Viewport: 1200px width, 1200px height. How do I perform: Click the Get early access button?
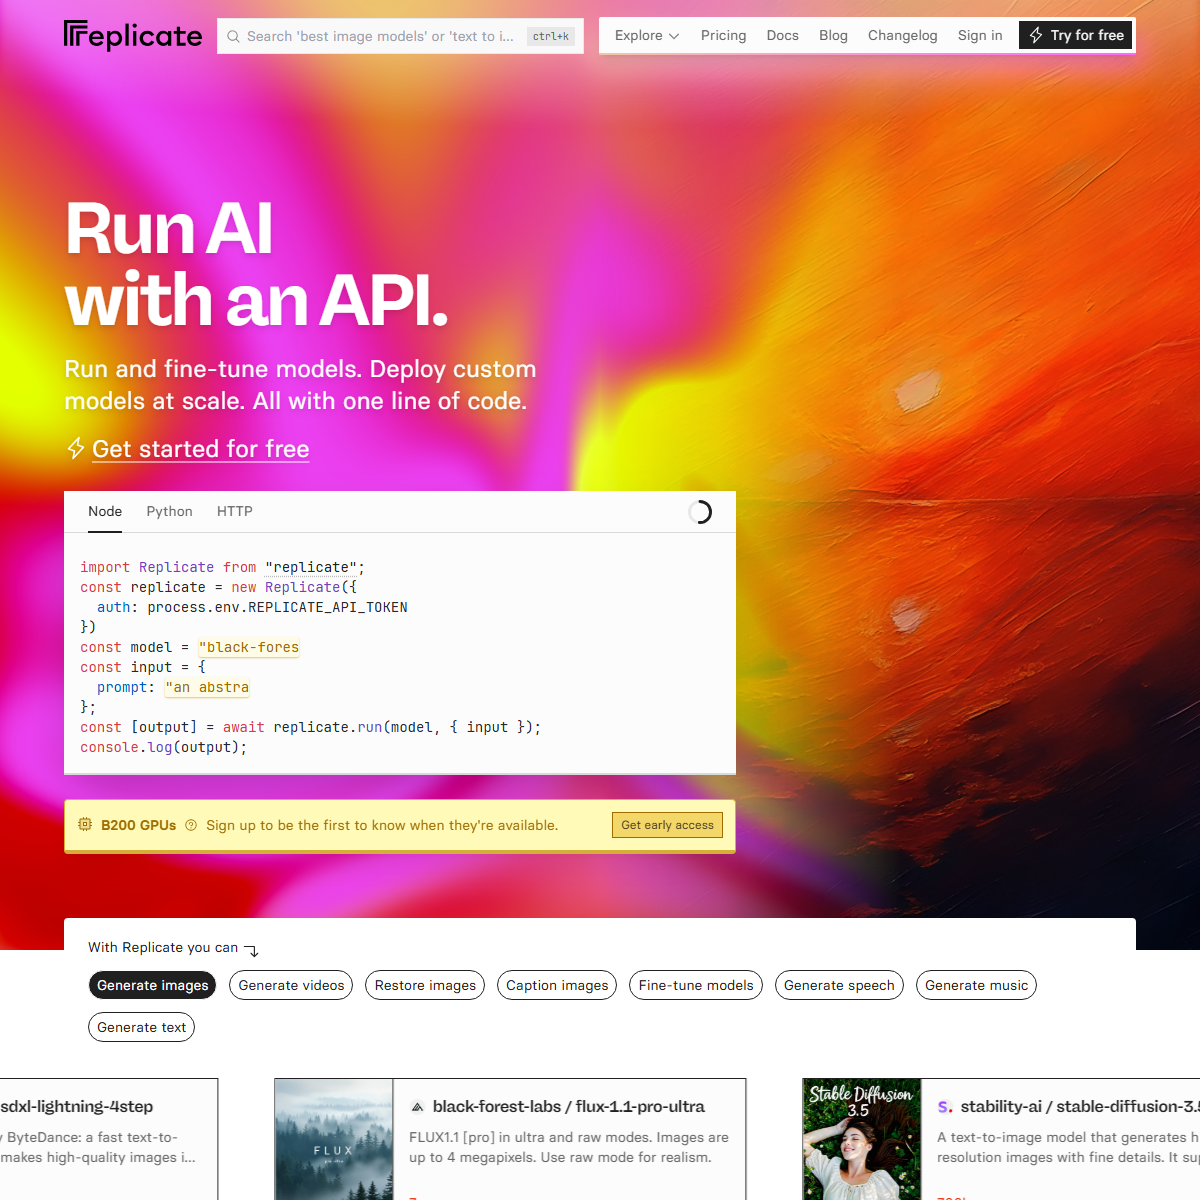pos(667,825)
